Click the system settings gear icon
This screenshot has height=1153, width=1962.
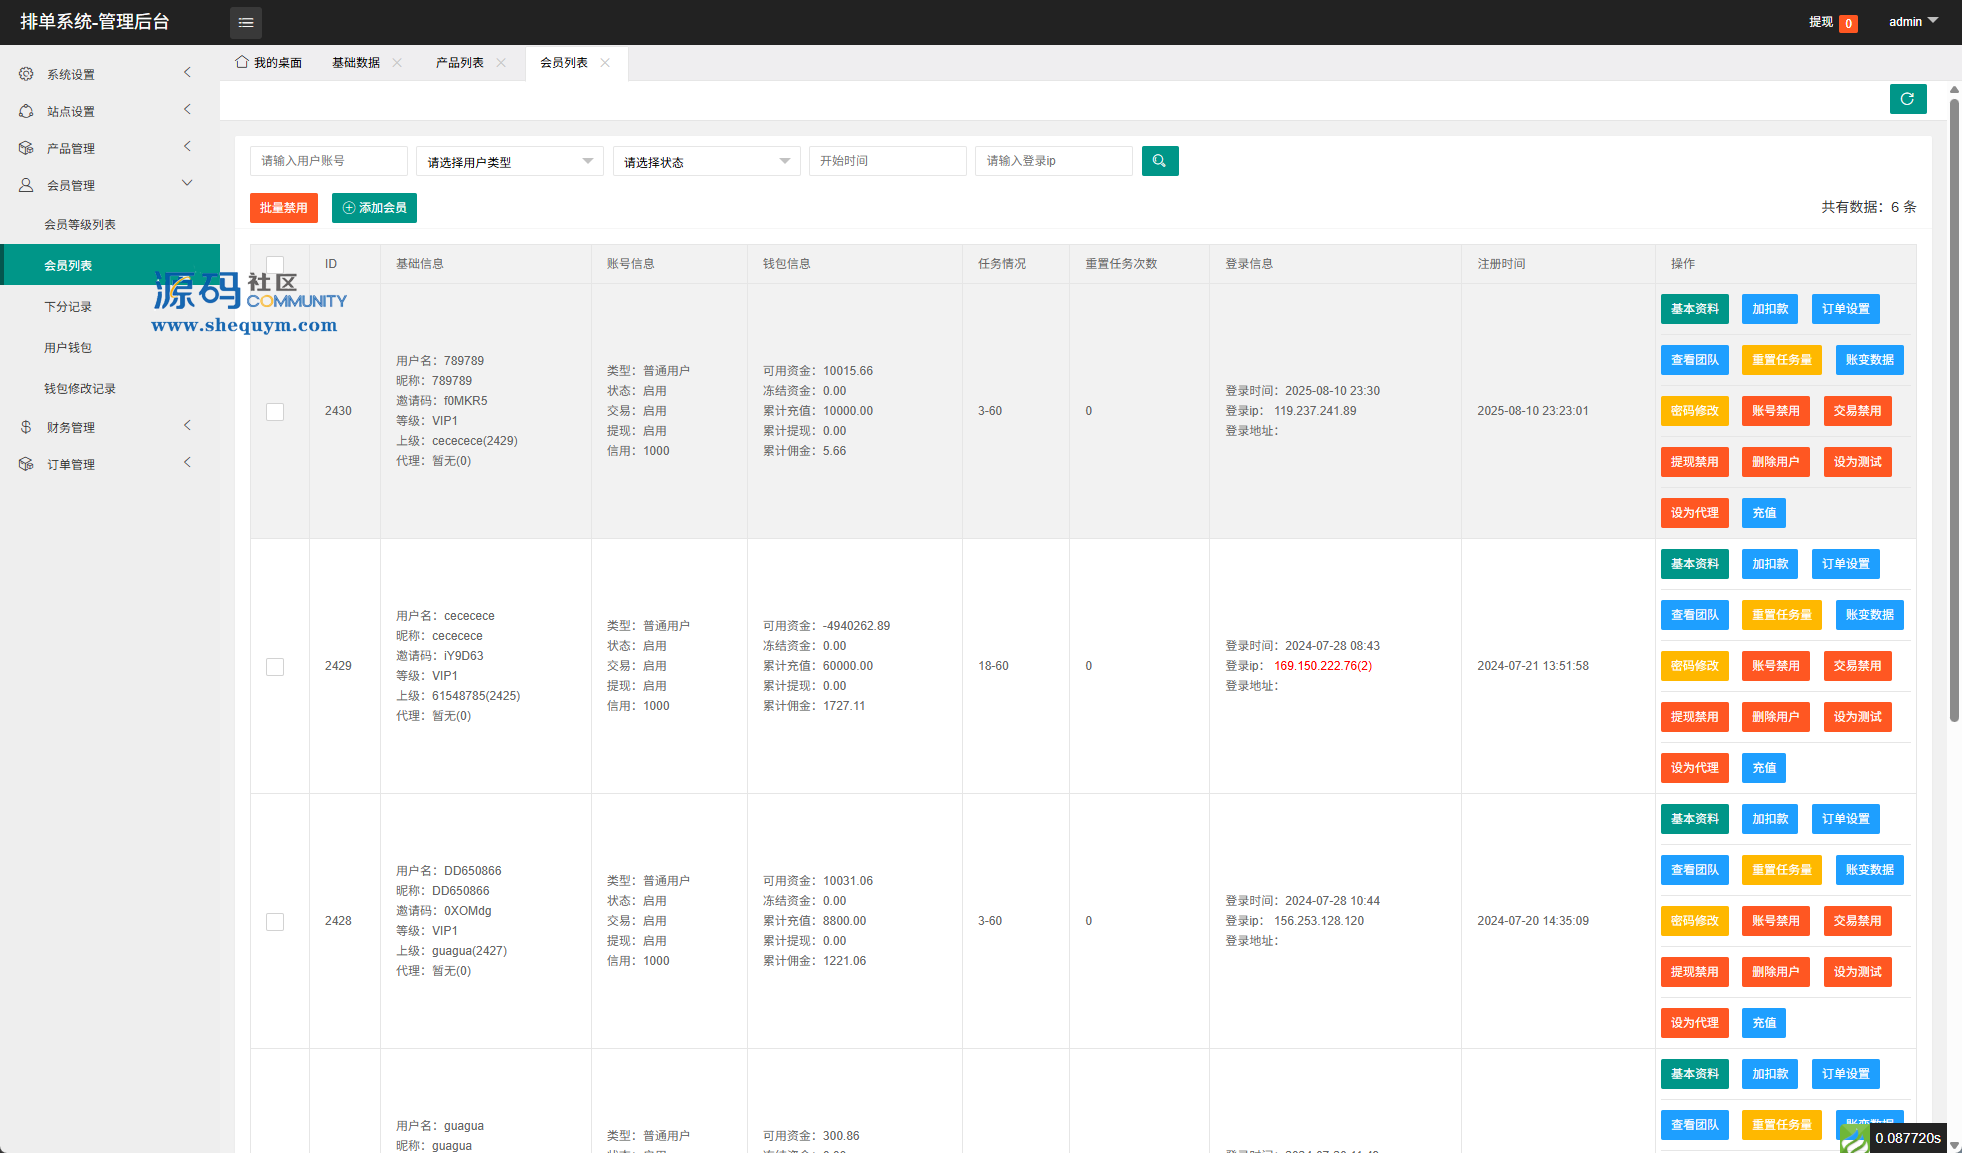click(26, 74)
